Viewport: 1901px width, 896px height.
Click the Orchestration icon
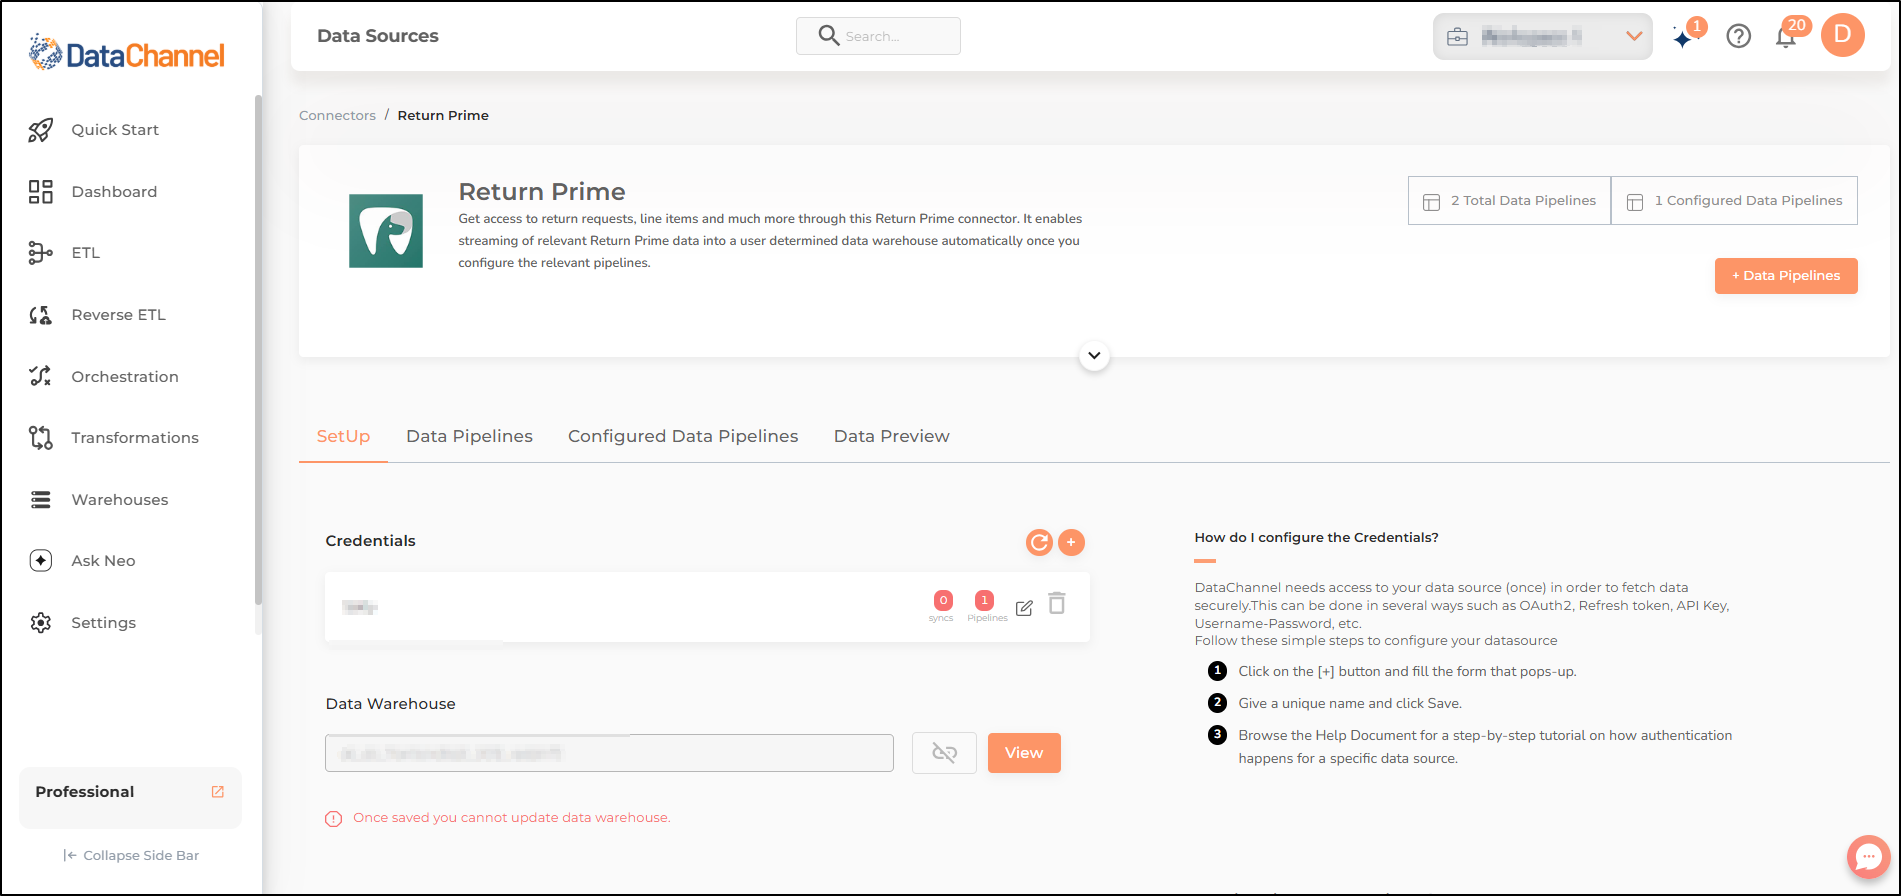[x=40, y=377]
